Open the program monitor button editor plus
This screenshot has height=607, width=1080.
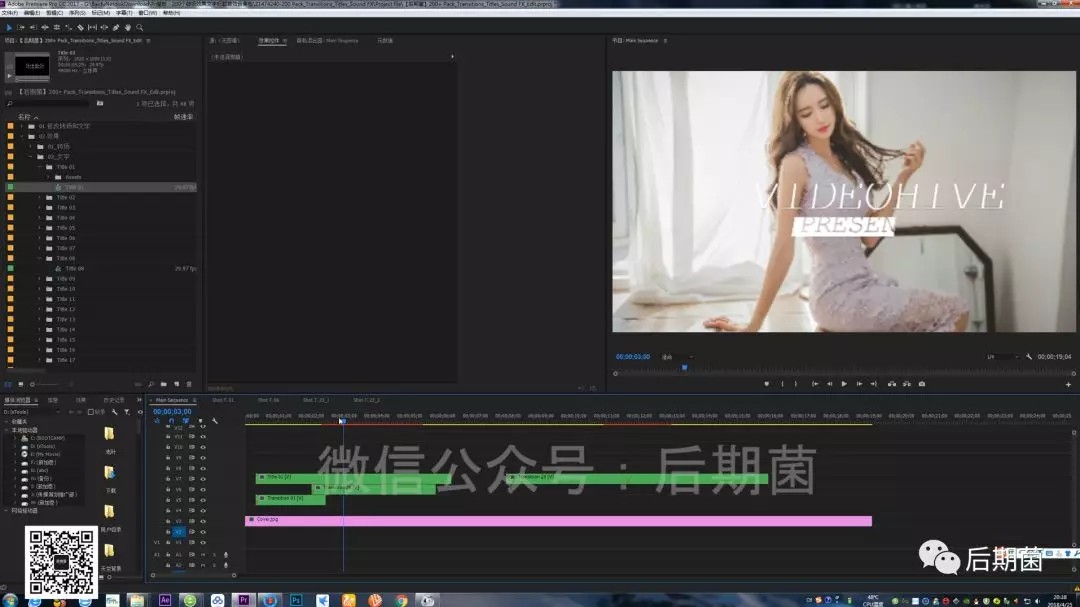[x=1068, y=384]
